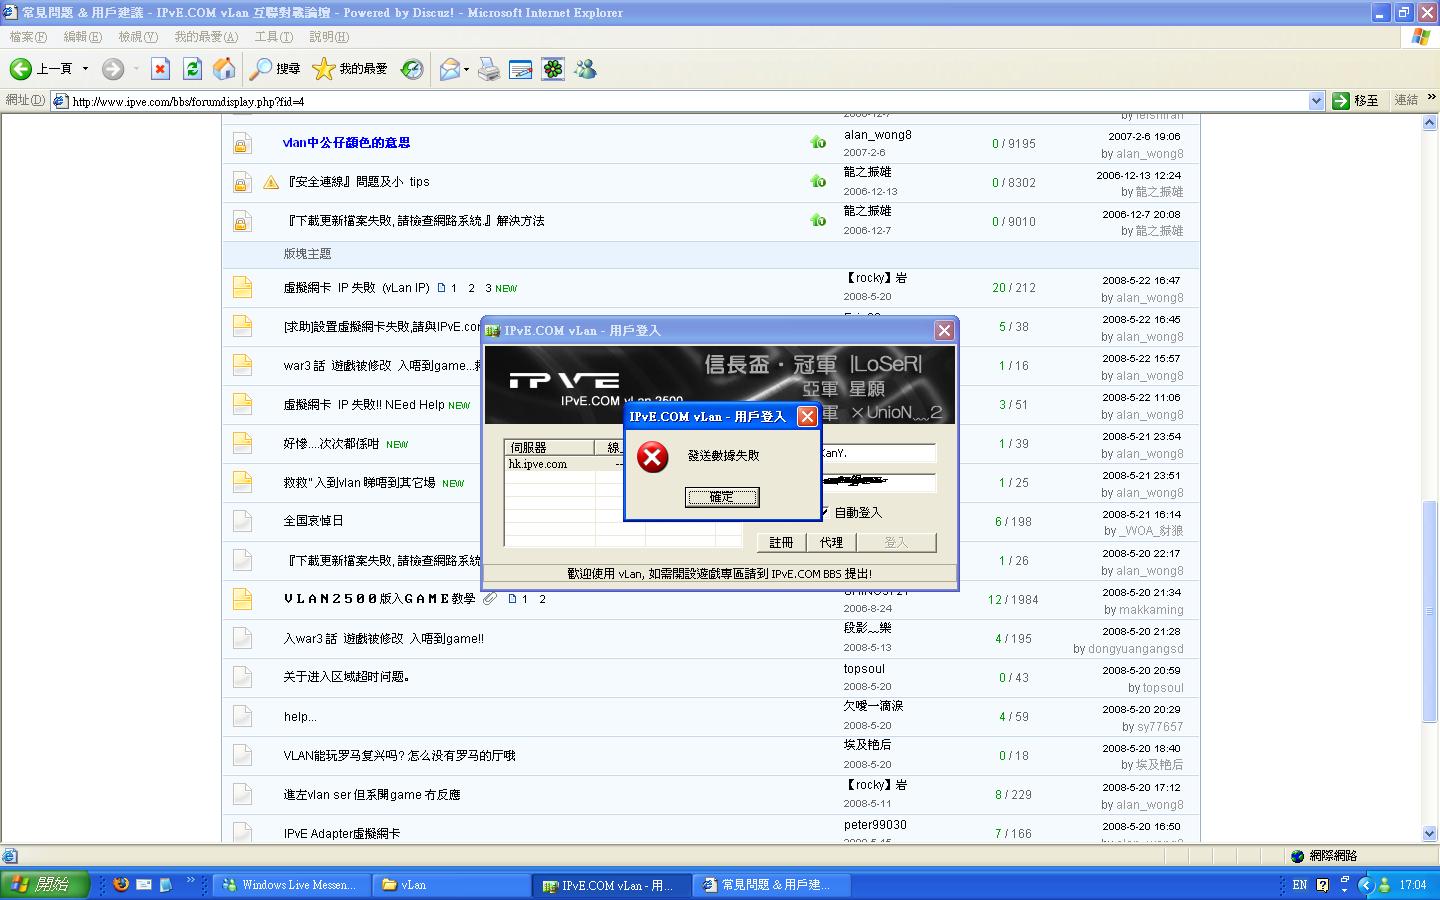Viewport: 1440px width, 900px height.
Task: Open the Messenger icon in the toolbar
Action: pos(586,69)
